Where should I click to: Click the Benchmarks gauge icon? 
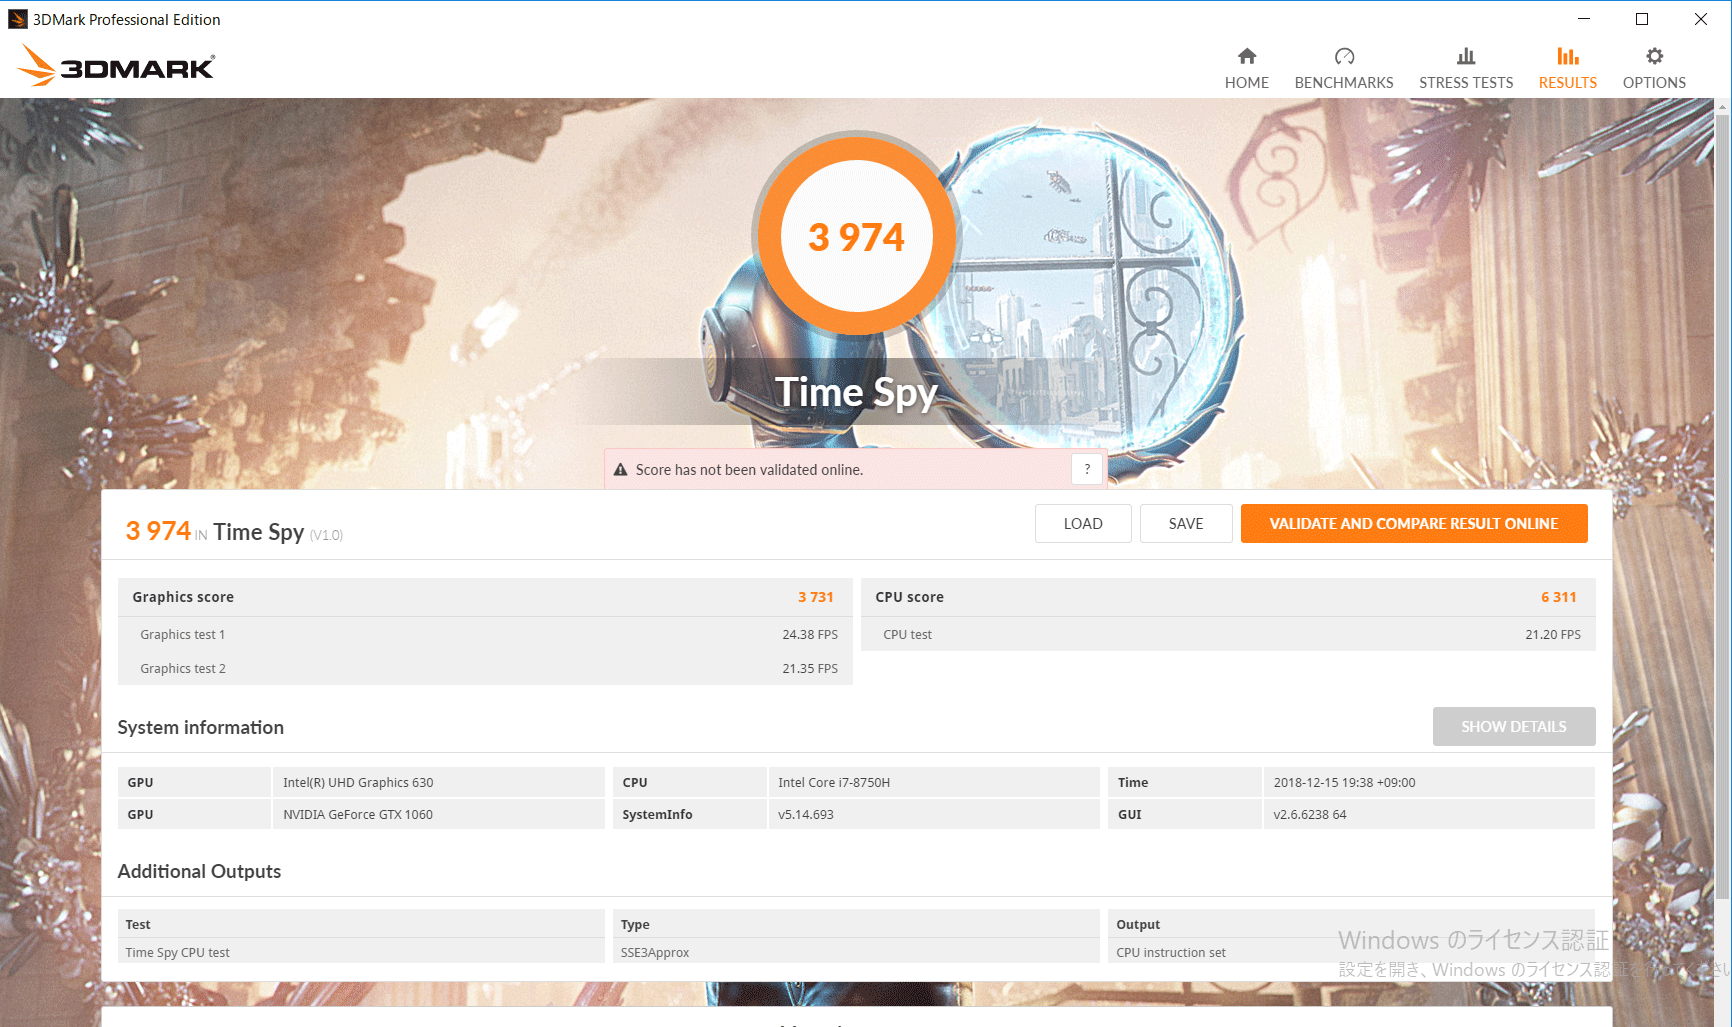coord(1344,56)
